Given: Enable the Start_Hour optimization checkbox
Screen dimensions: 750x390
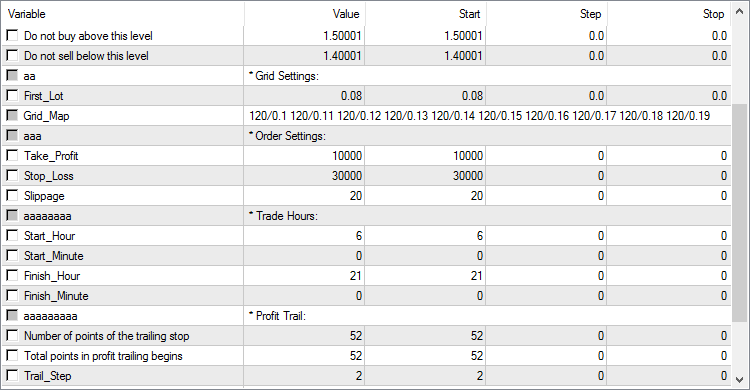Looking at the screenshot, I should click(12, 235).
